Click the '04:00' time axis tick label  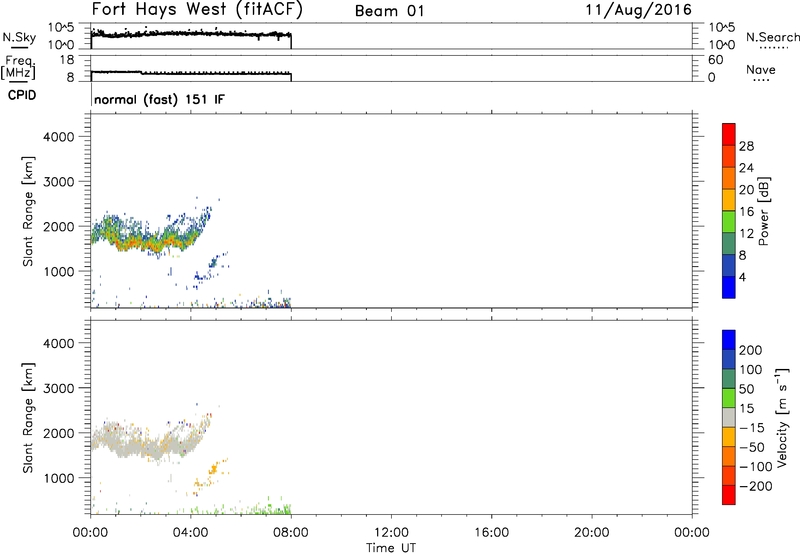point(190,533)
